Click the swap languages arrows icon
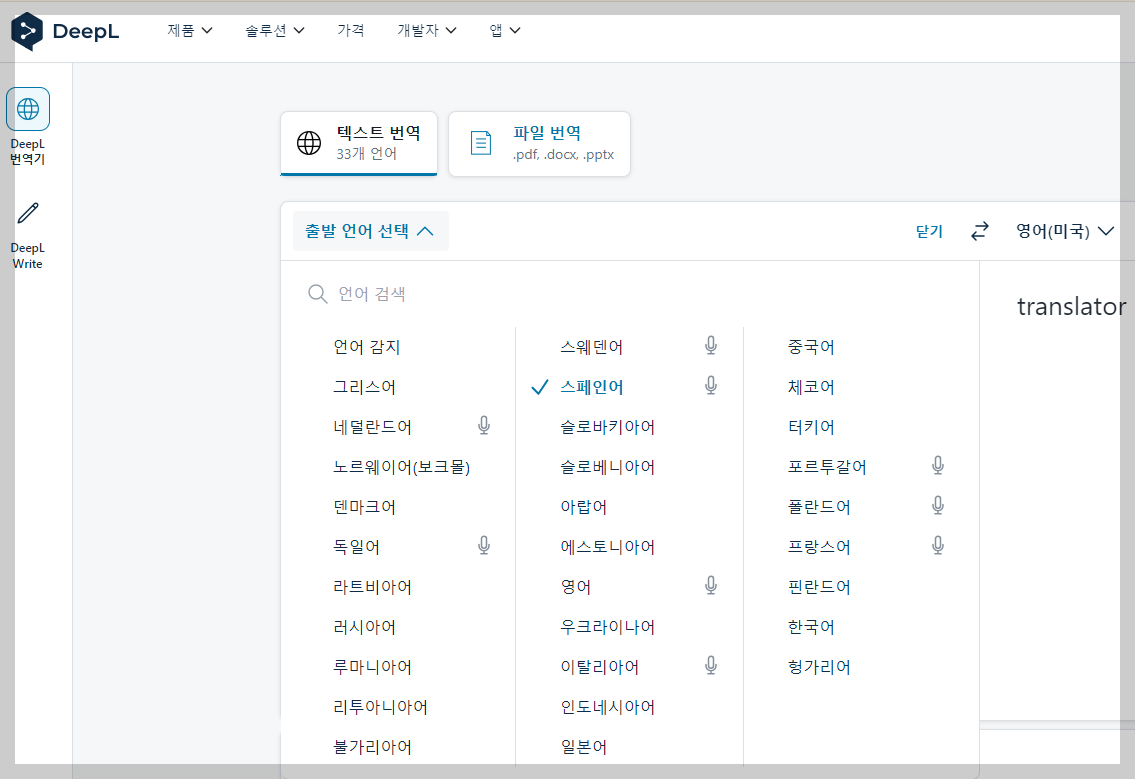 coord(979,230)
